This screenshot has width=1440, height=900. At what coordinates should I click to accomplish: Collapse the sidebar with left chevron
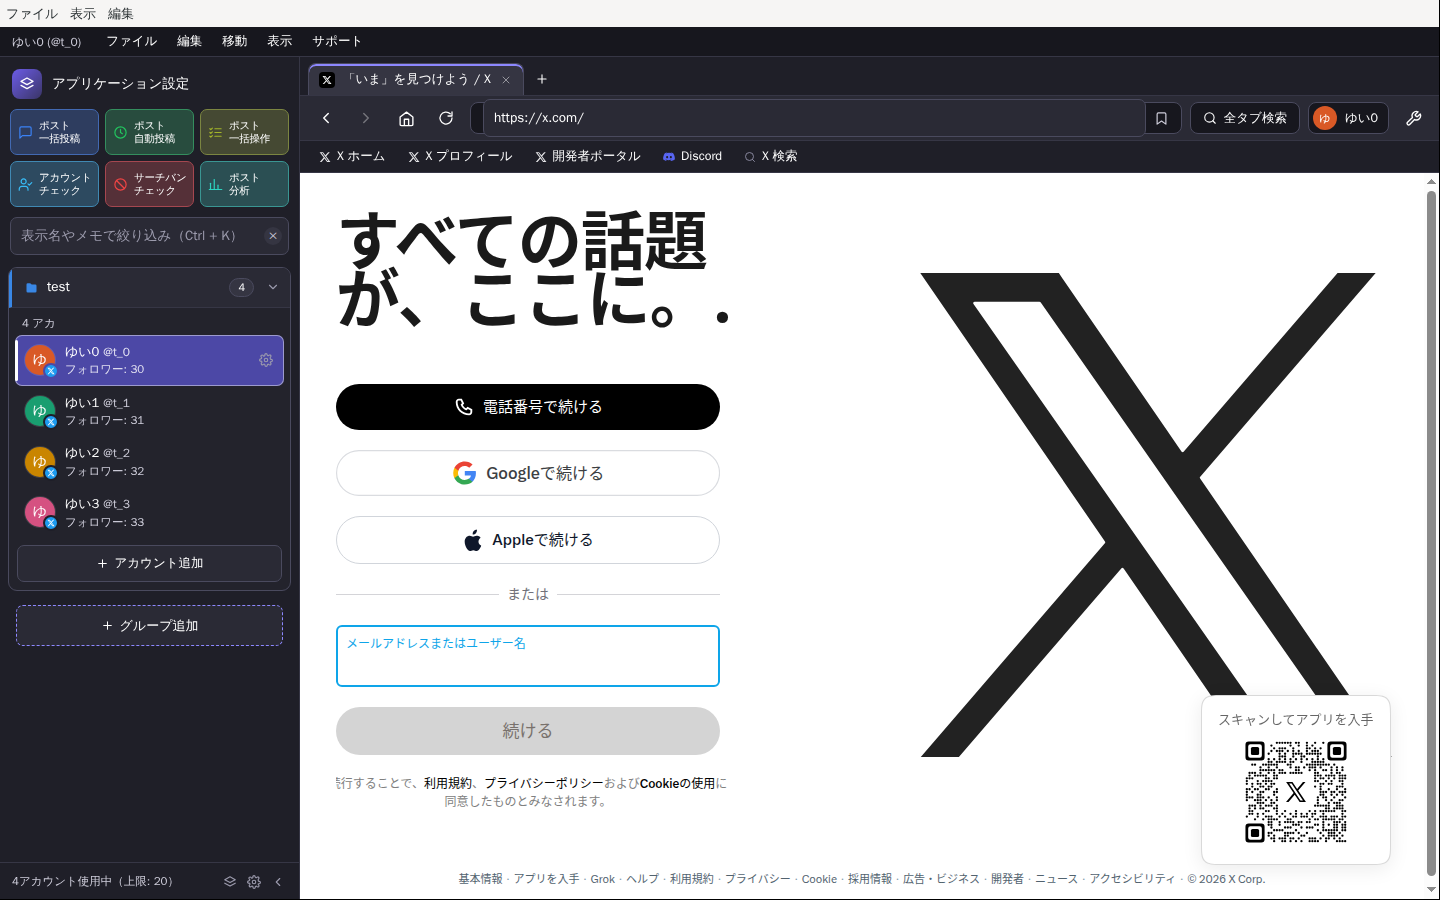click(278, 881)
